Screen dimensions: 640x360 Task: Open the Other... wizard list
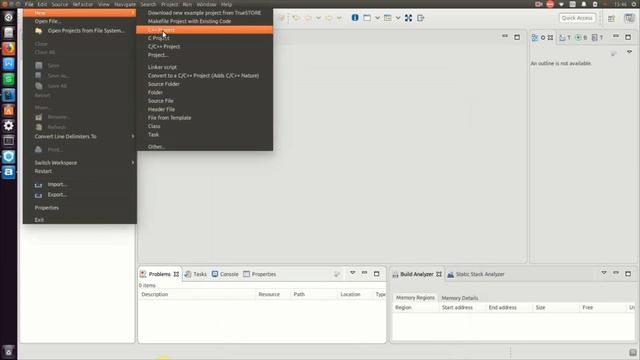tap(156, 147)
